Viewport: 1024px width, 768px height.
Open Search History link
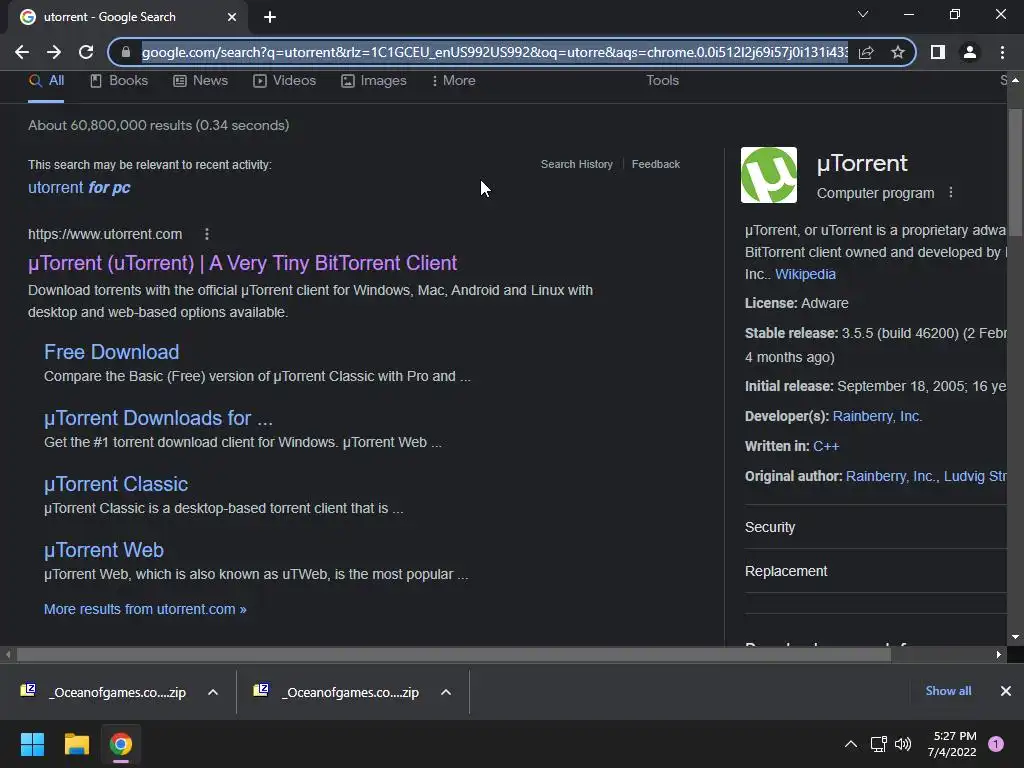pyautogui.click(x=577, y=165)
